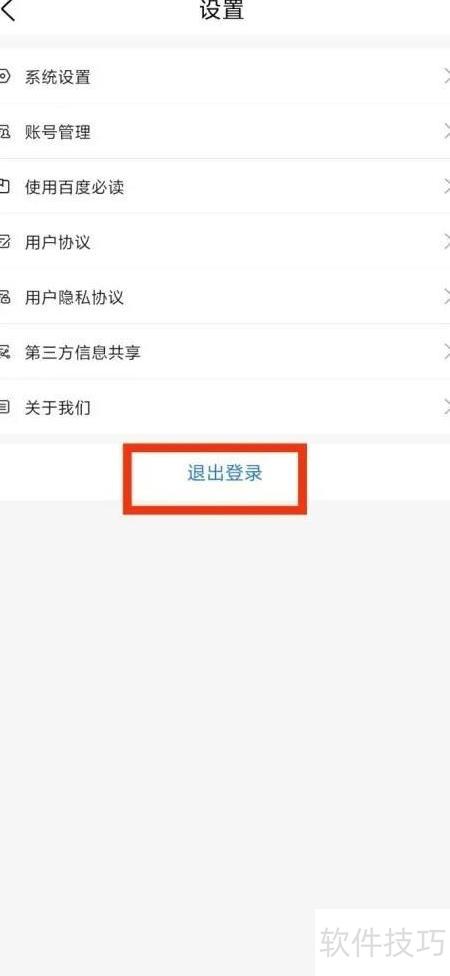Open the 系统设置 menu entry
Image resolution: width=450 pixels, height=976 pixels.
click(225, 77)
